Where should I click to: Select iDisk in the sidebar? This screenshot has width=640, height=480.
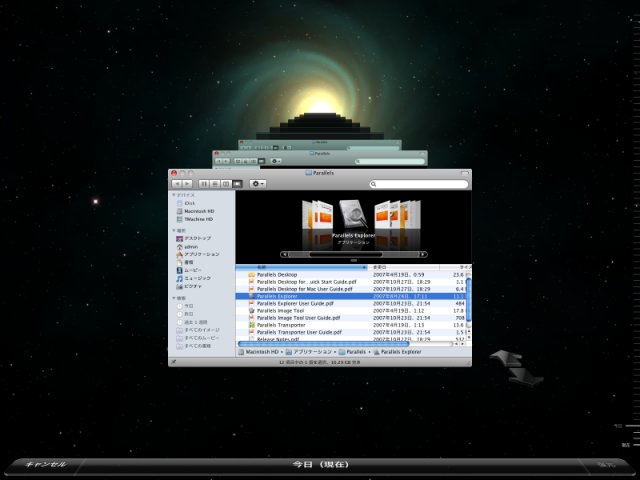click(x=186, y=203)
